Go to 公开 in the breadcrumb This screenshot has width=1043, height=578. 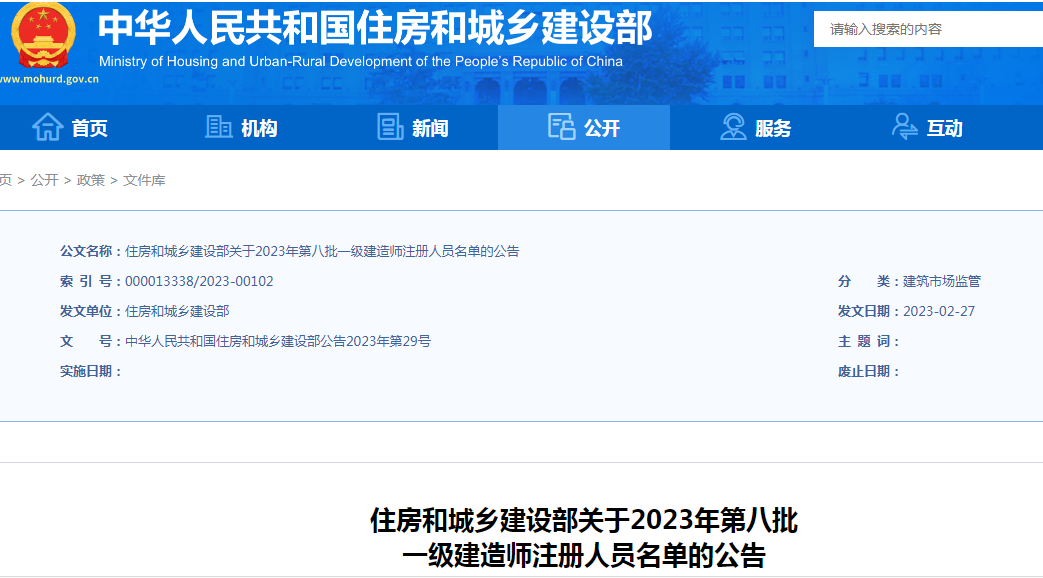(x=45, y=180)
